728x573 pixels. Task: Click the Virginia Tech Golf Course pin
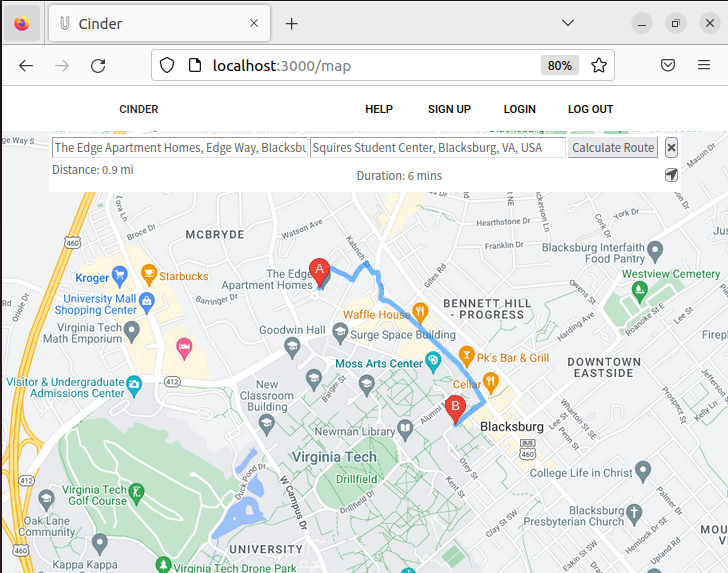[136, 493]
